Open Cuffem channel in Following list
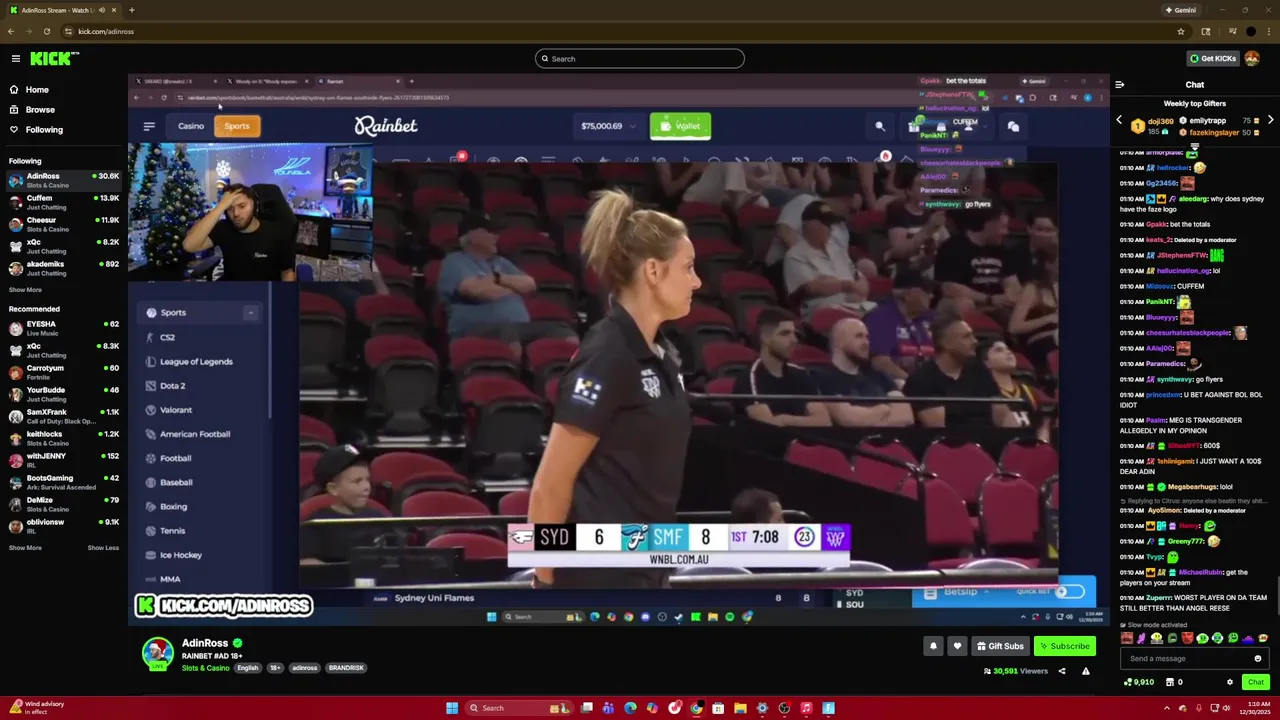Screen dimensions: 1280x720 (64, 203)
